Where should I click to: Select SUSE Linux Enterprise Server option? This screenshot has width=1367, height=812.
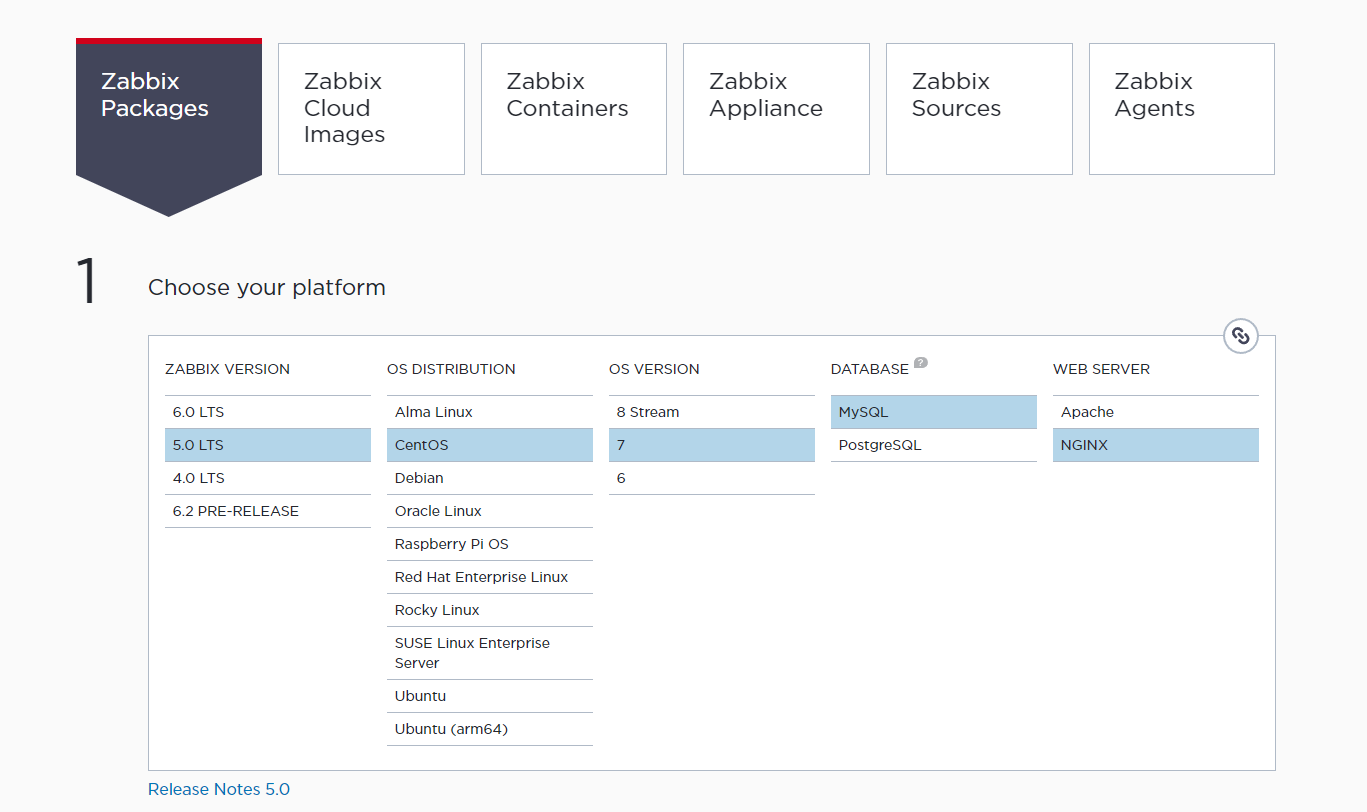click(x=489, y=653)
